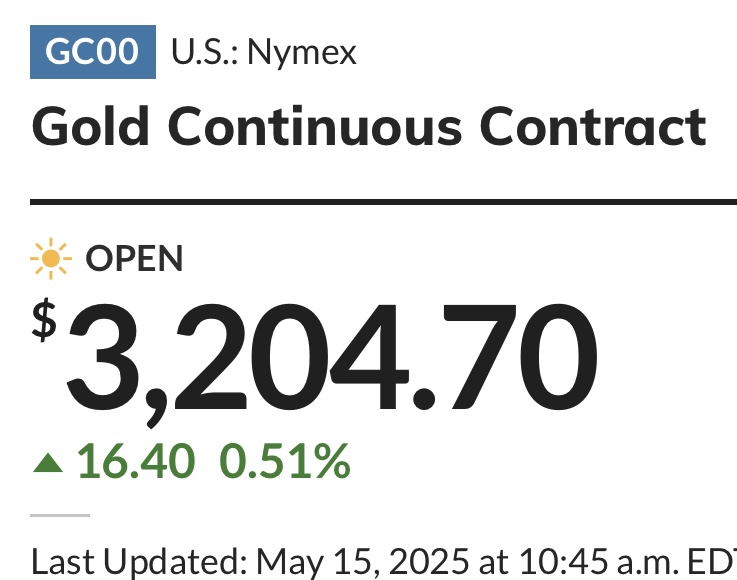
Task: Click the U.S. country prefix text
Action: coord(207,52)
